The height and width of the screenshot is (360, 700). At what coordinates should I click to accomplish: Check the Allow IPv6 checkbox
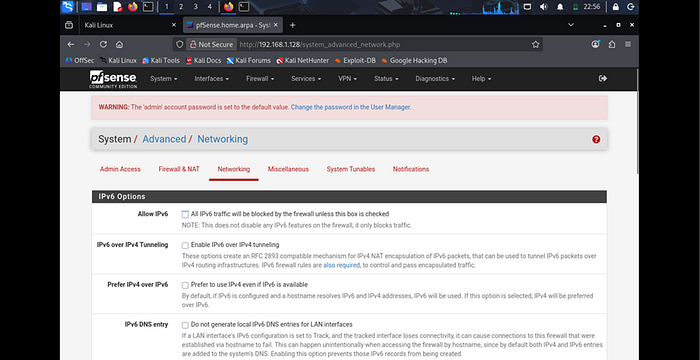(x=185, y=214)
